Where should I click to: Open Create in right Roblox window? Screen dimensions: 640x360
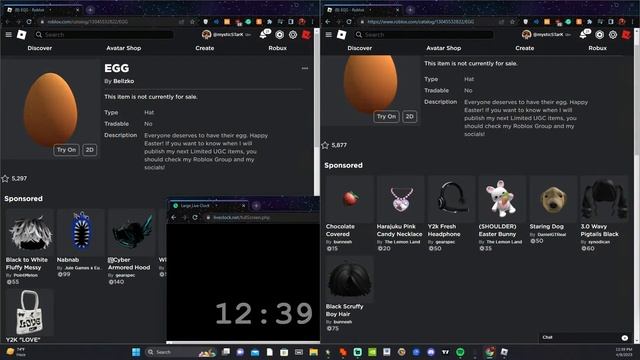[x=524, y=48]
